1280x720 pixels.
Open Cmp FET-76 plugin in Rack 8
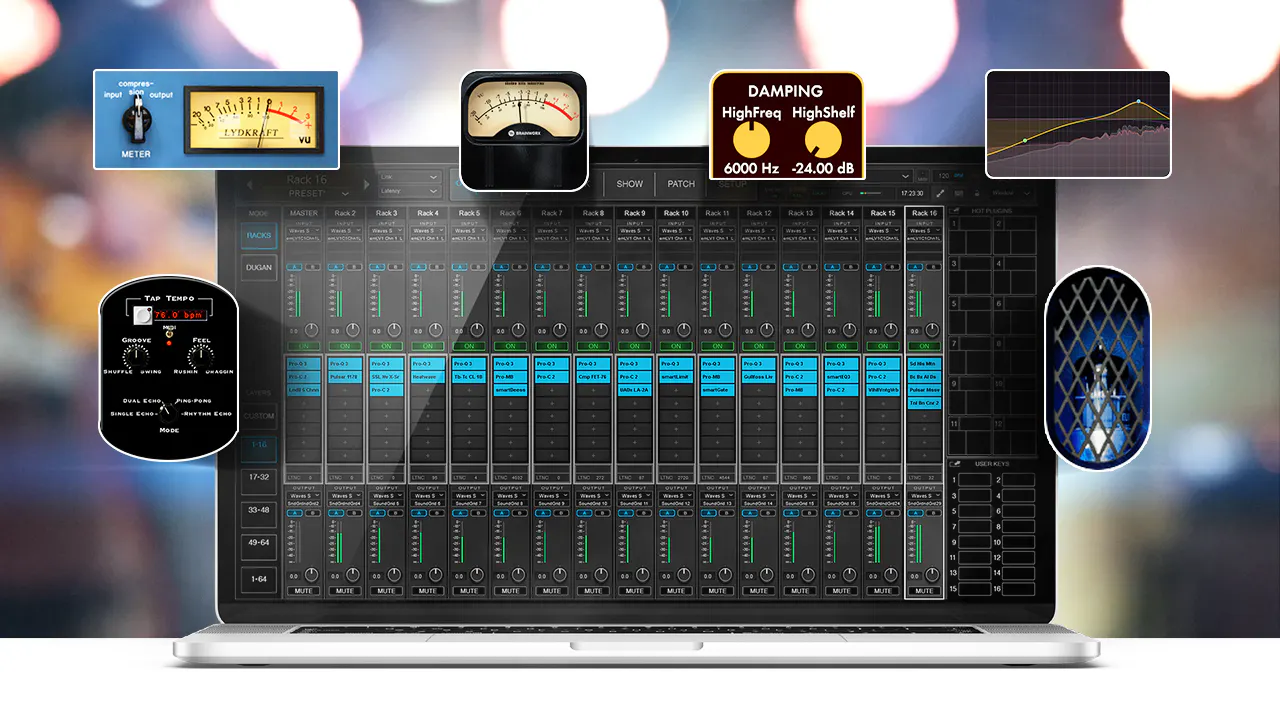tap(593, 376)
